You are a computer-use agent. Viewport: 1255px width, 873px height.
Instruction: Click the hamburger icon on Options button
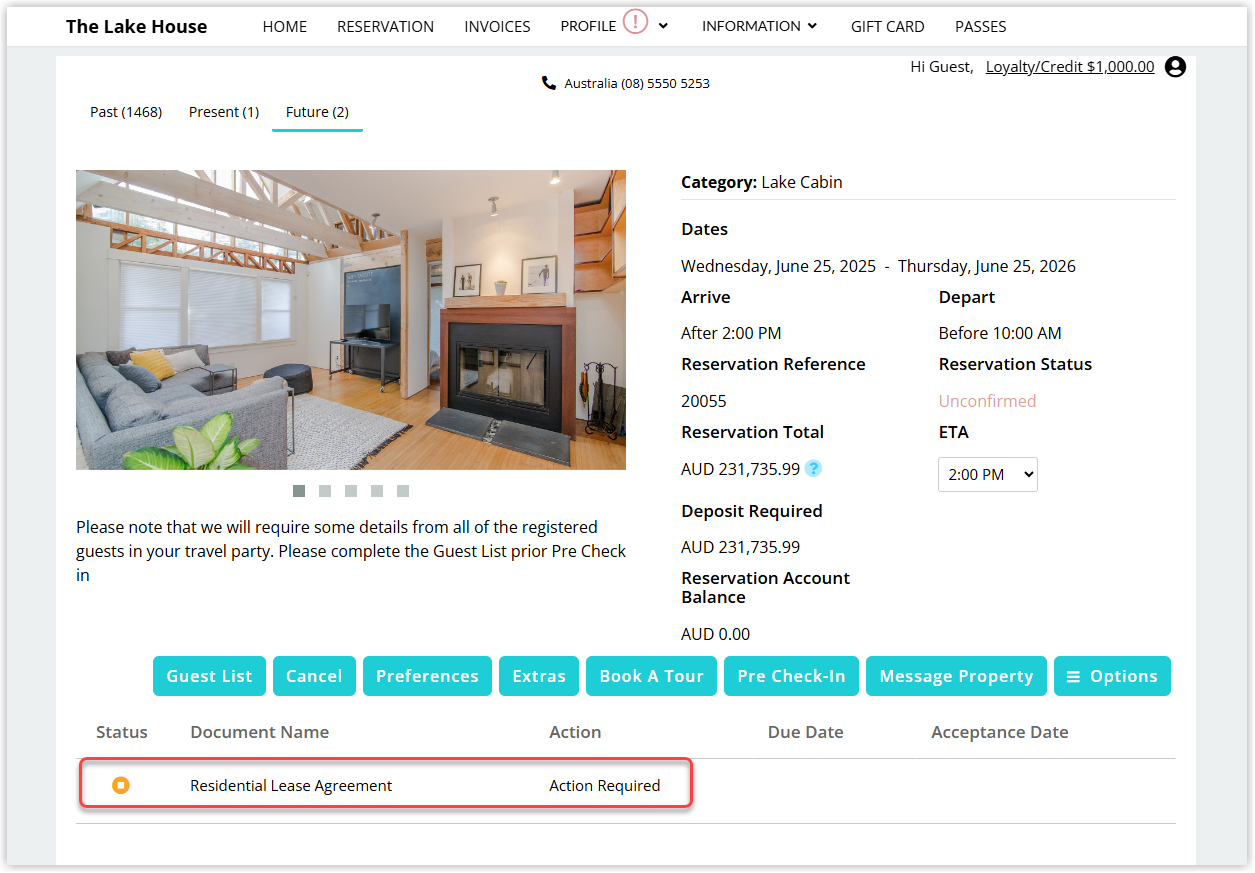[x=1073, y=677]
